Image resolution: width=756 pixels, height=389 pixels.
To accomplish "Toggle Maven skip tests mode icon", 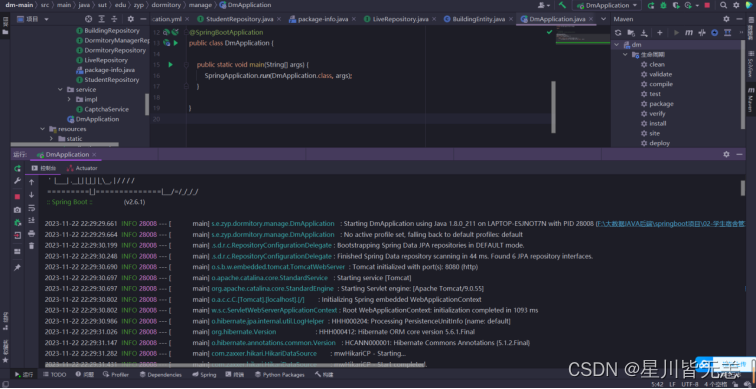I will pos(715,33).
